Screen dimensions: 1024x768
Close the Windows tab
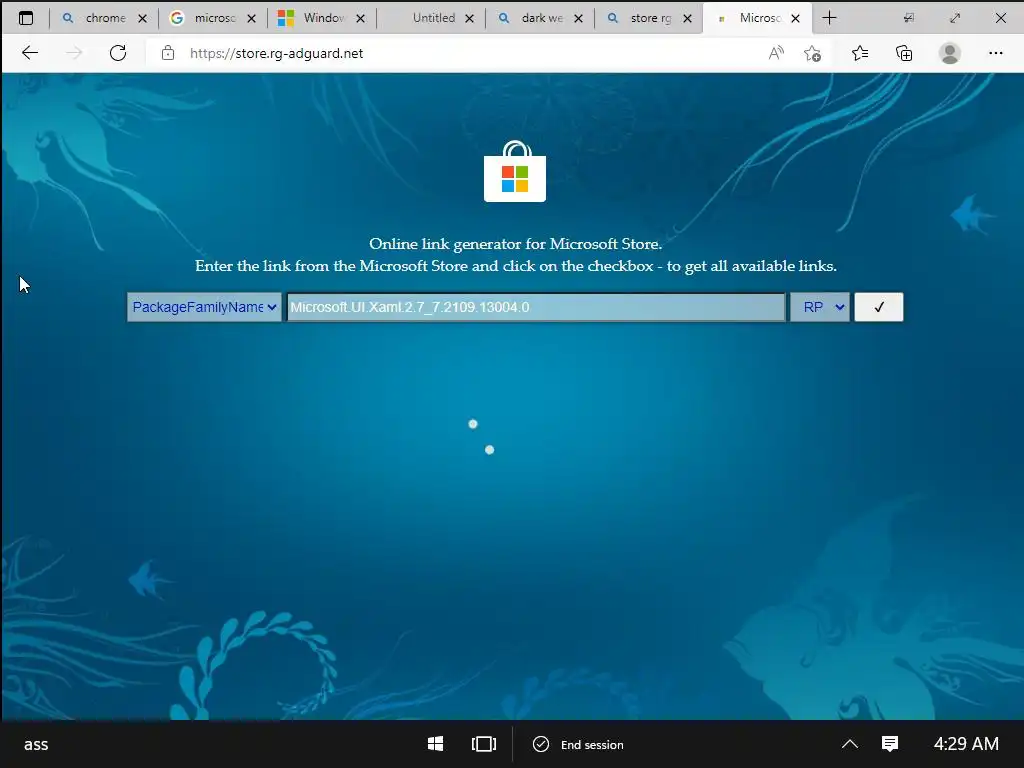[360, 19]
